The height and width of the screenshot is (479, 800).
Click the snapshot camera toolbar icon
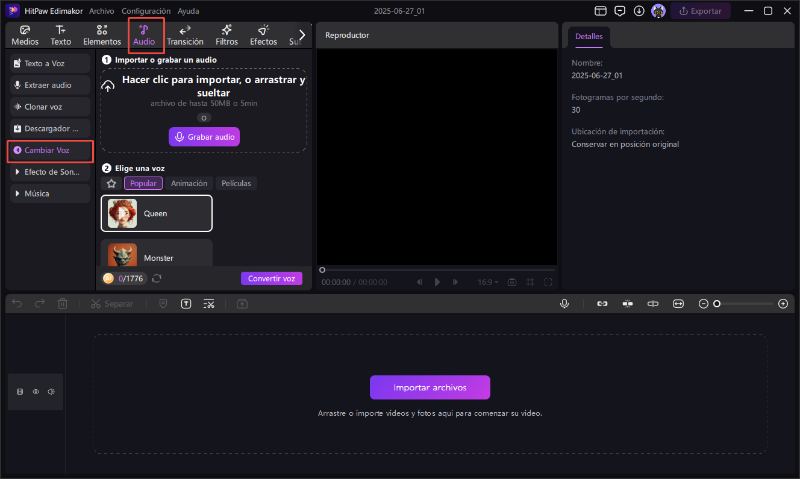[242, 304]
